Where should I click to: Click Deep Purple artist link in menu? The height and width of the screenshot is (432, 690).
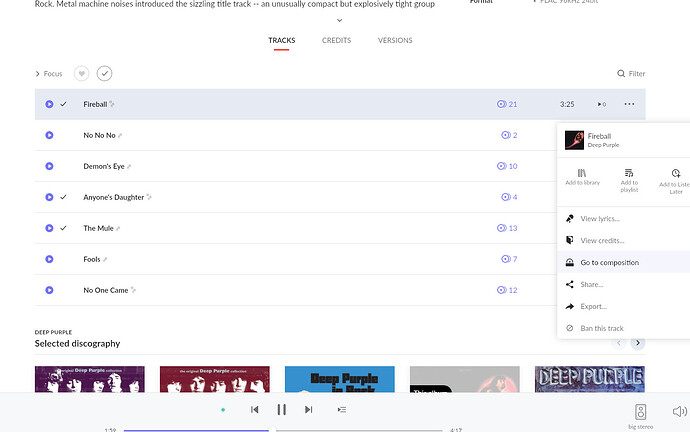tap(603, 145)
